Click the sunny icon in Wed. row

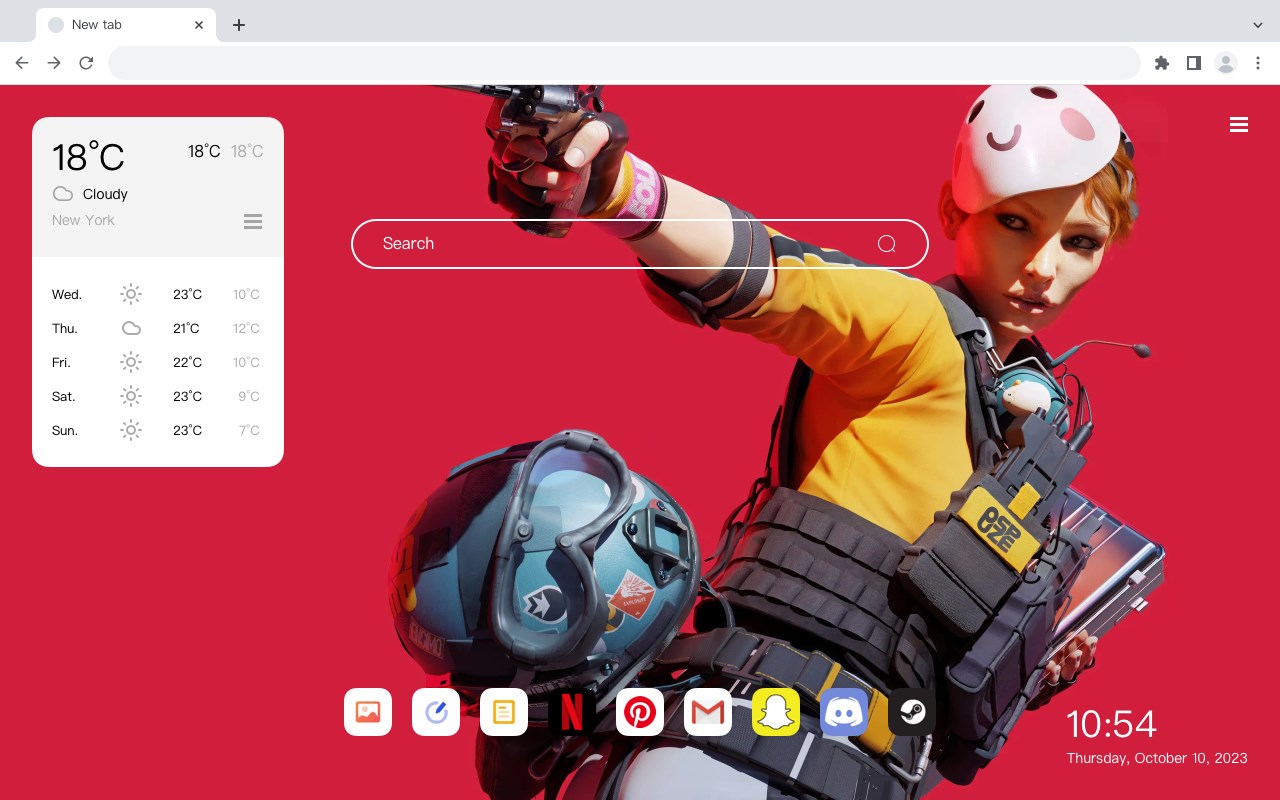(131, 294)
